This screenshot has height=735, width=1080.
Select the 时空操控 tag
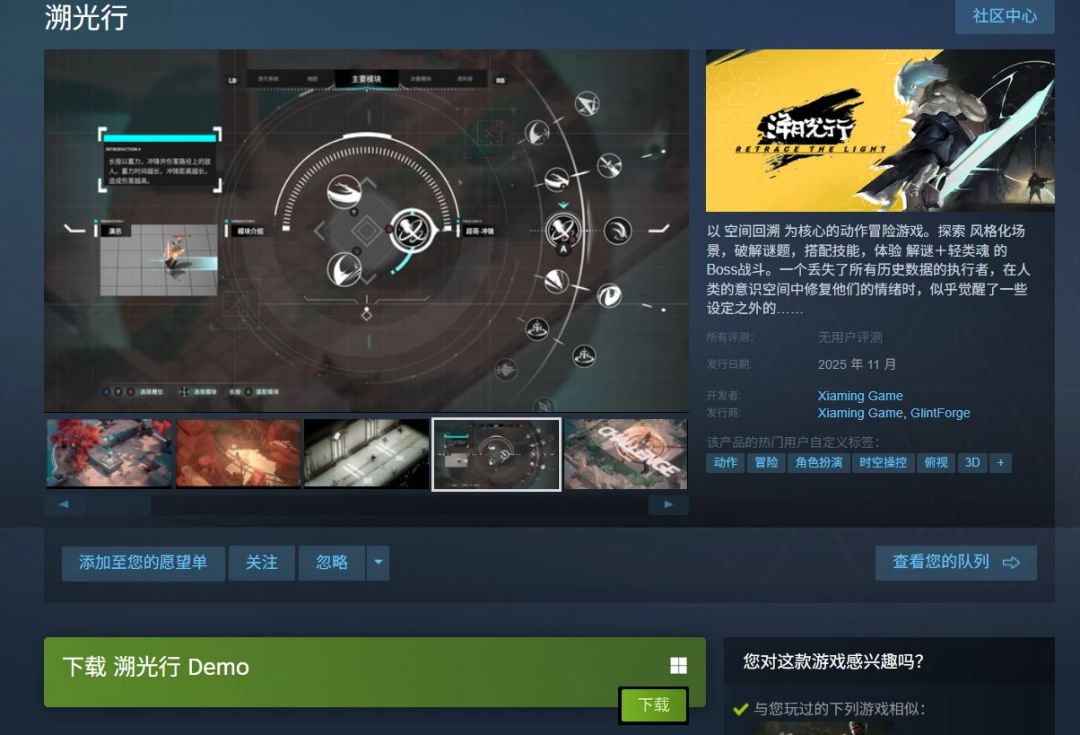pyautogui.click(x=883, y=463)
